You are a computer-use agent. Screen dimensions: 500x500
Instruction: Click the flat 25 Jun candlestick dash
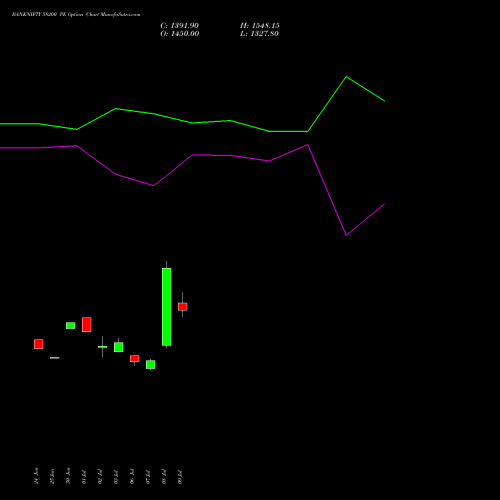pyautogui.click(x=55, y=358)
